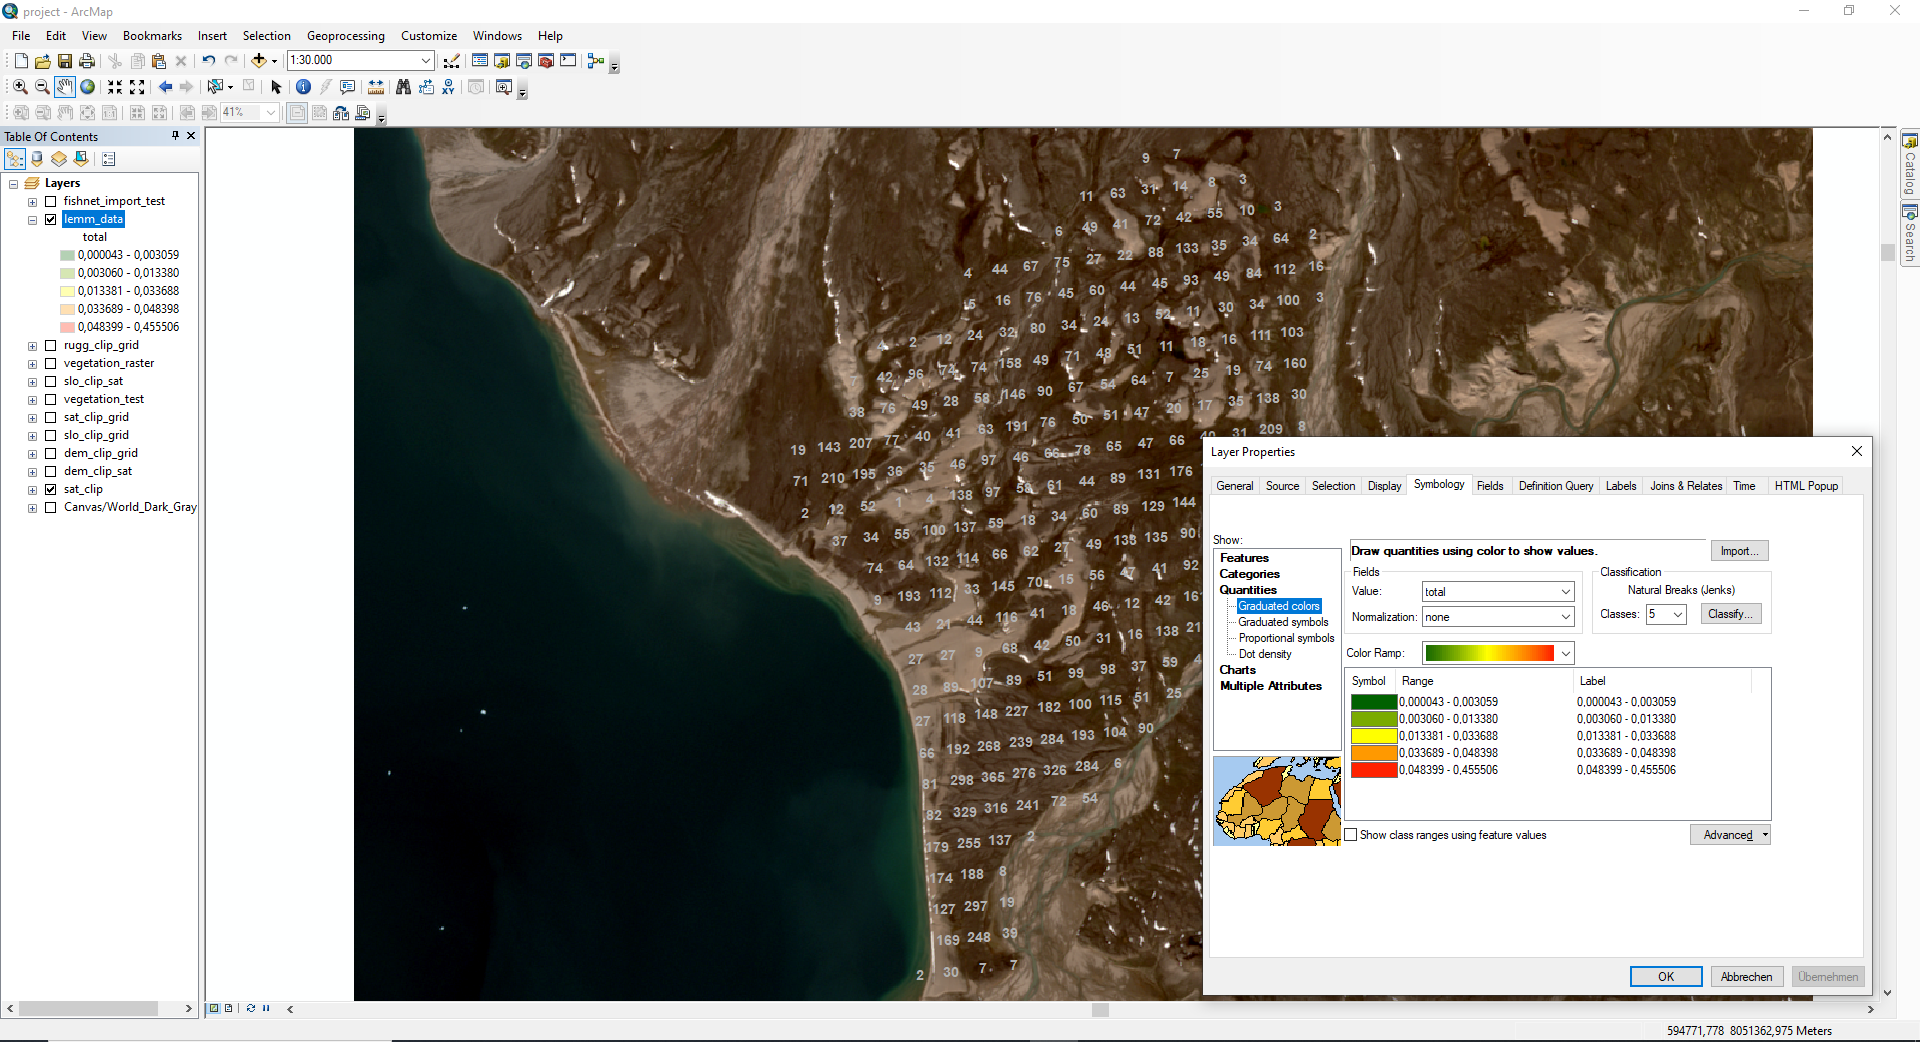Open the Catalog window toolbar icon
Image resolution: width=1920 pixels, height=1042 pixels.
(502, 61)
